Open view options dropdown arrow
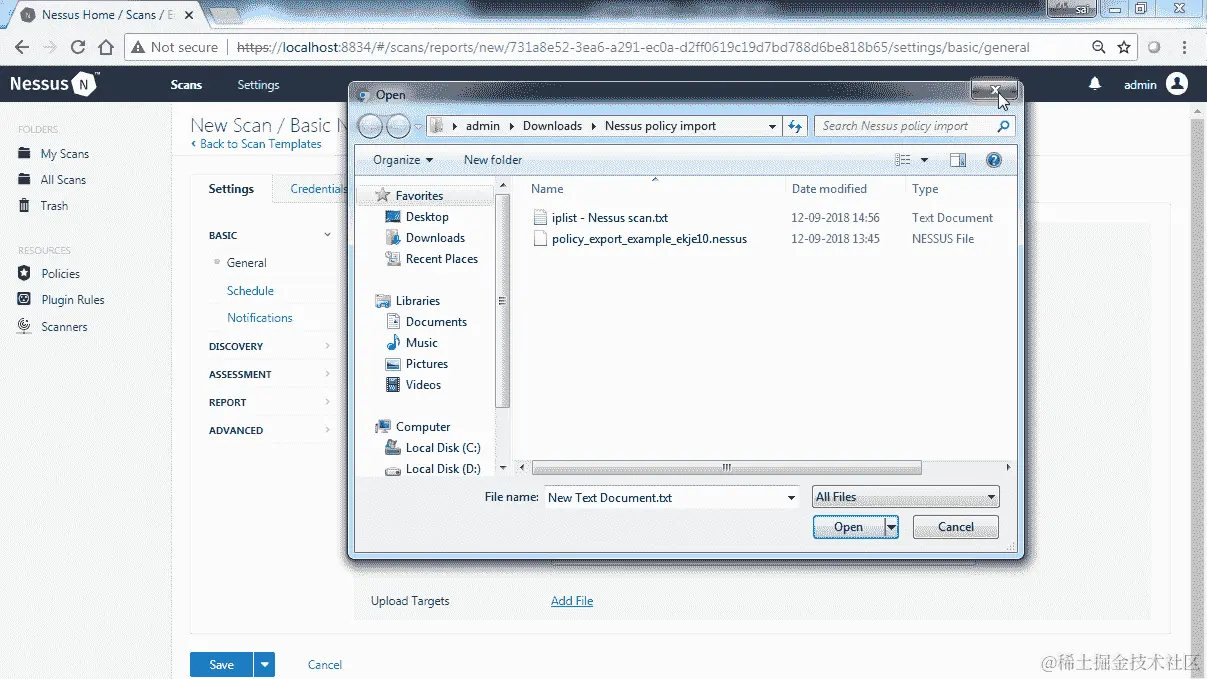 click(x=924, y=160)
